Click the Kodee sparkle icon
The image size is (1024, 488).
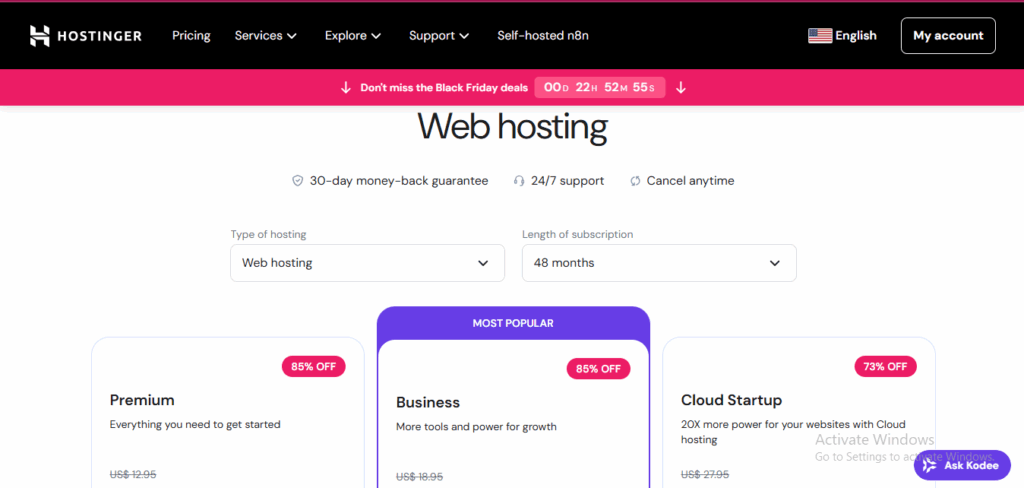tap(930, 465)
